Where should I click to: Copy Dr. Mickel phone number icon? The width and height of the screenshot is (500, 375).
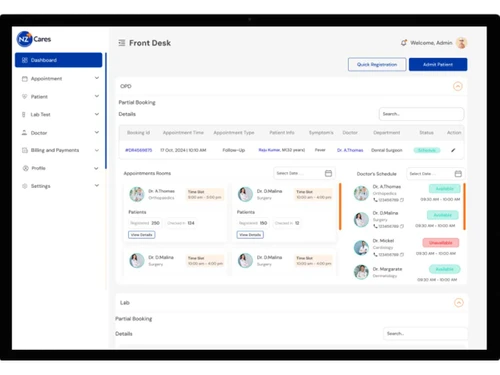point(402,255)
